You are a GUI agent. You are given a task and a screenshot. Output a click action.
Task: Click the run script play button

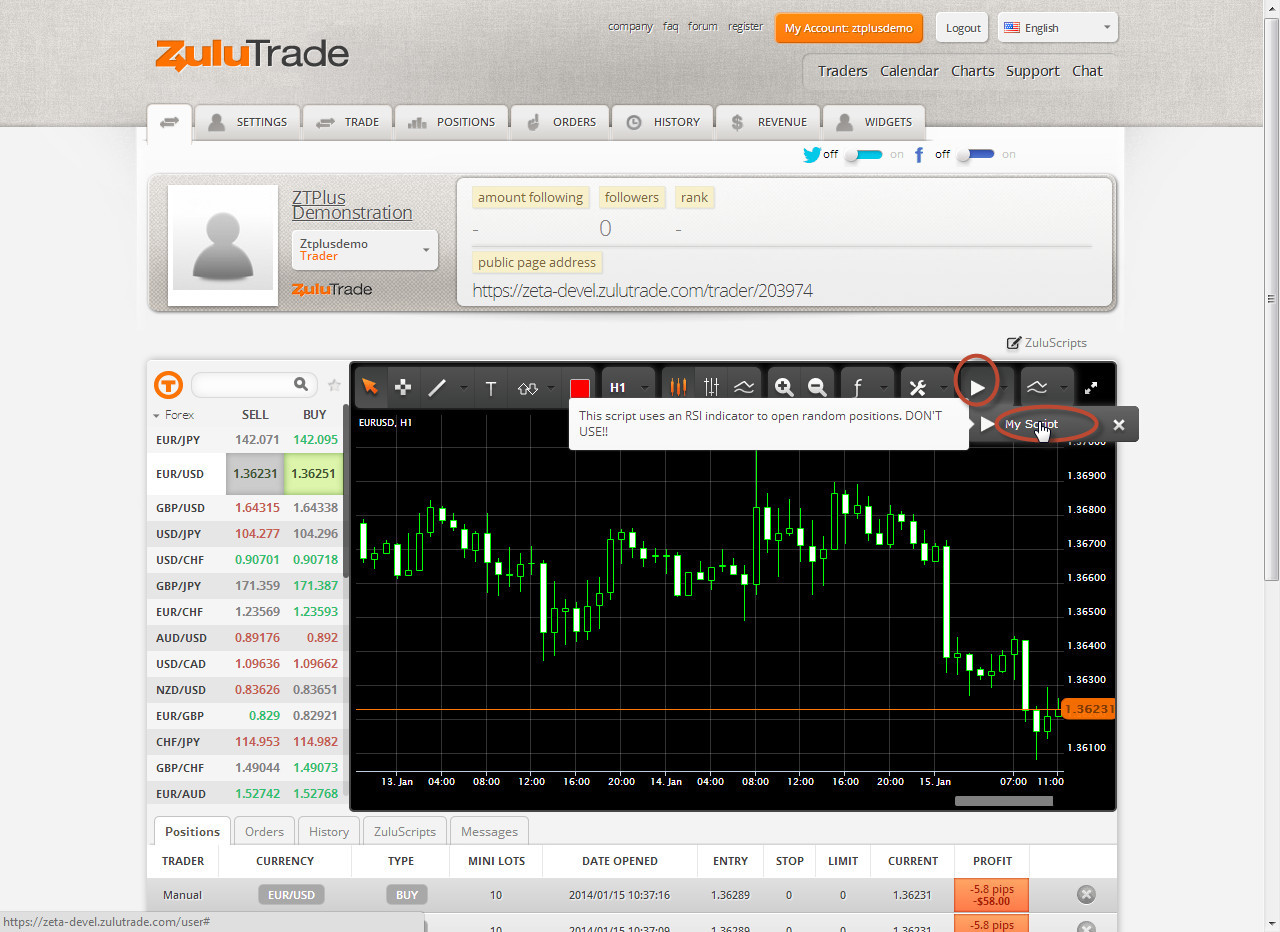[978, 387]
